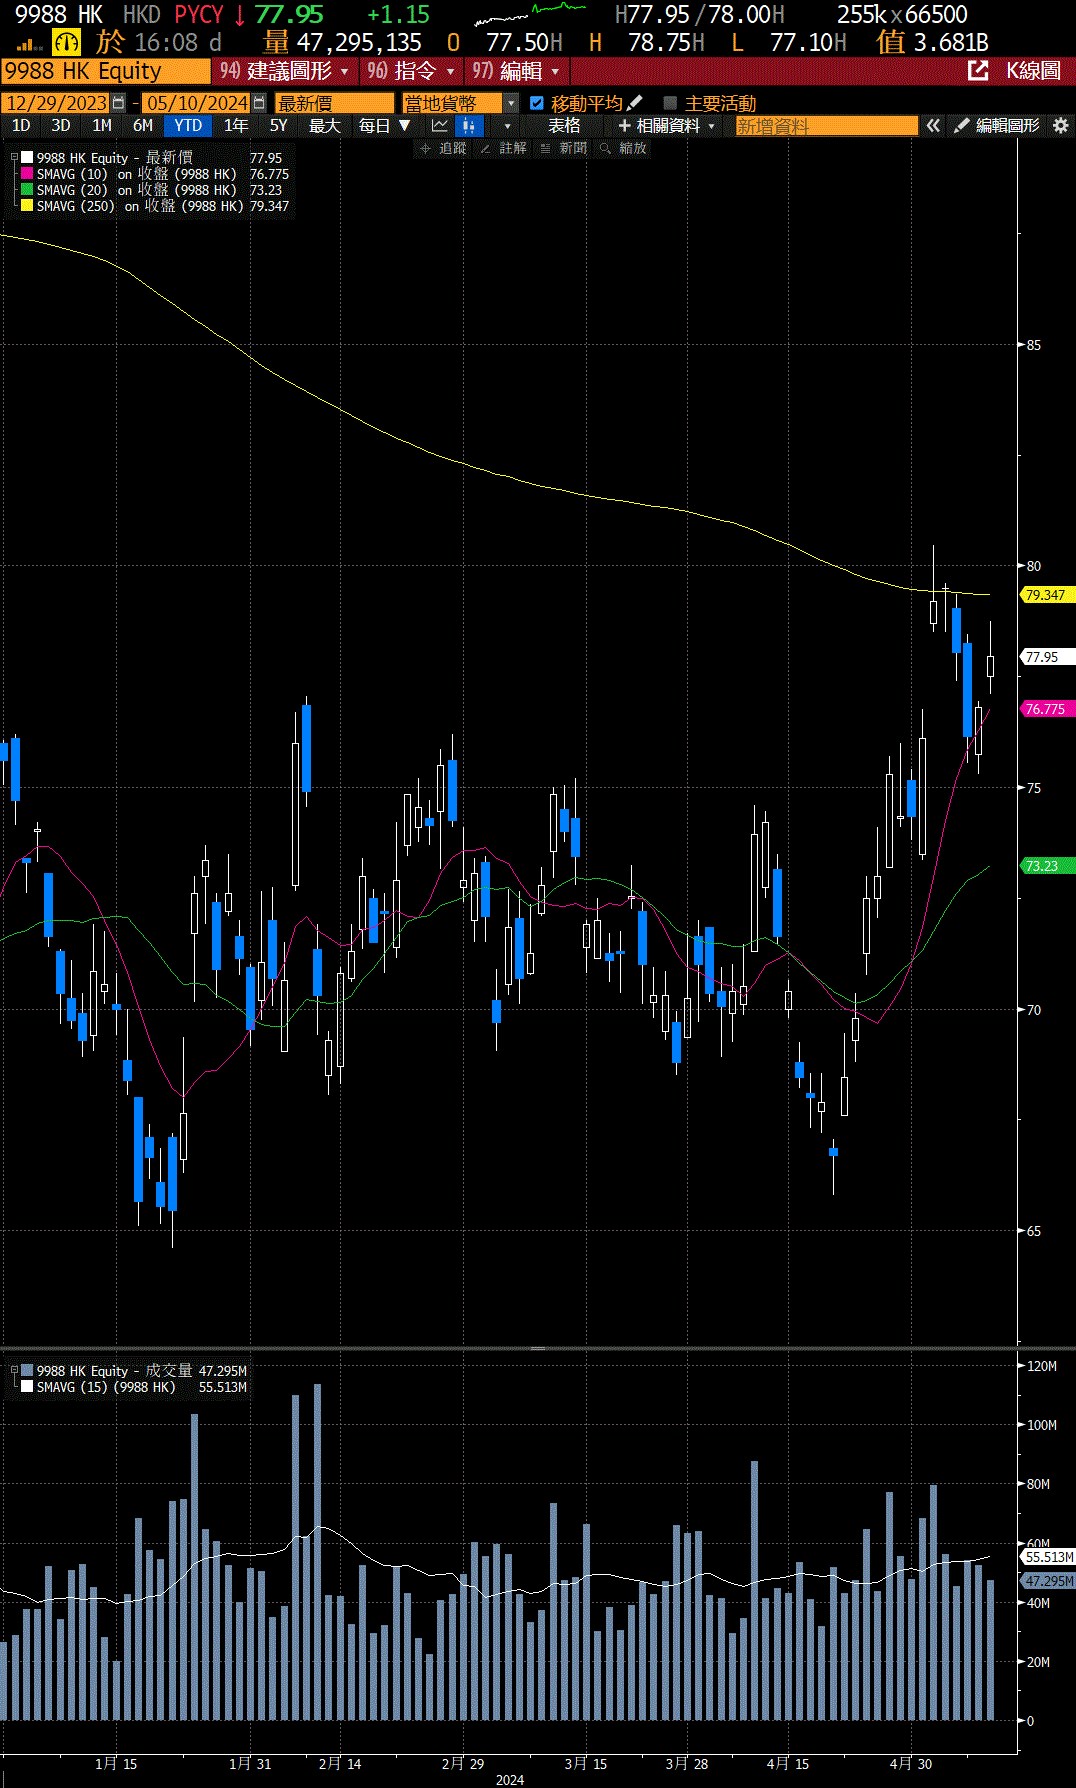Click the settings gear icon
The height and width of the screenshot is (1788, 1076).
pos(1060,126)
